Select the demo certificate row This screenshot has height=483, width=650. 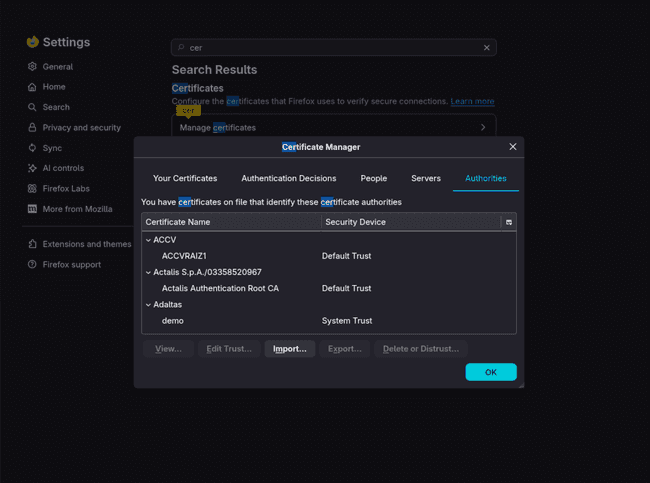[x=329, y=321]
